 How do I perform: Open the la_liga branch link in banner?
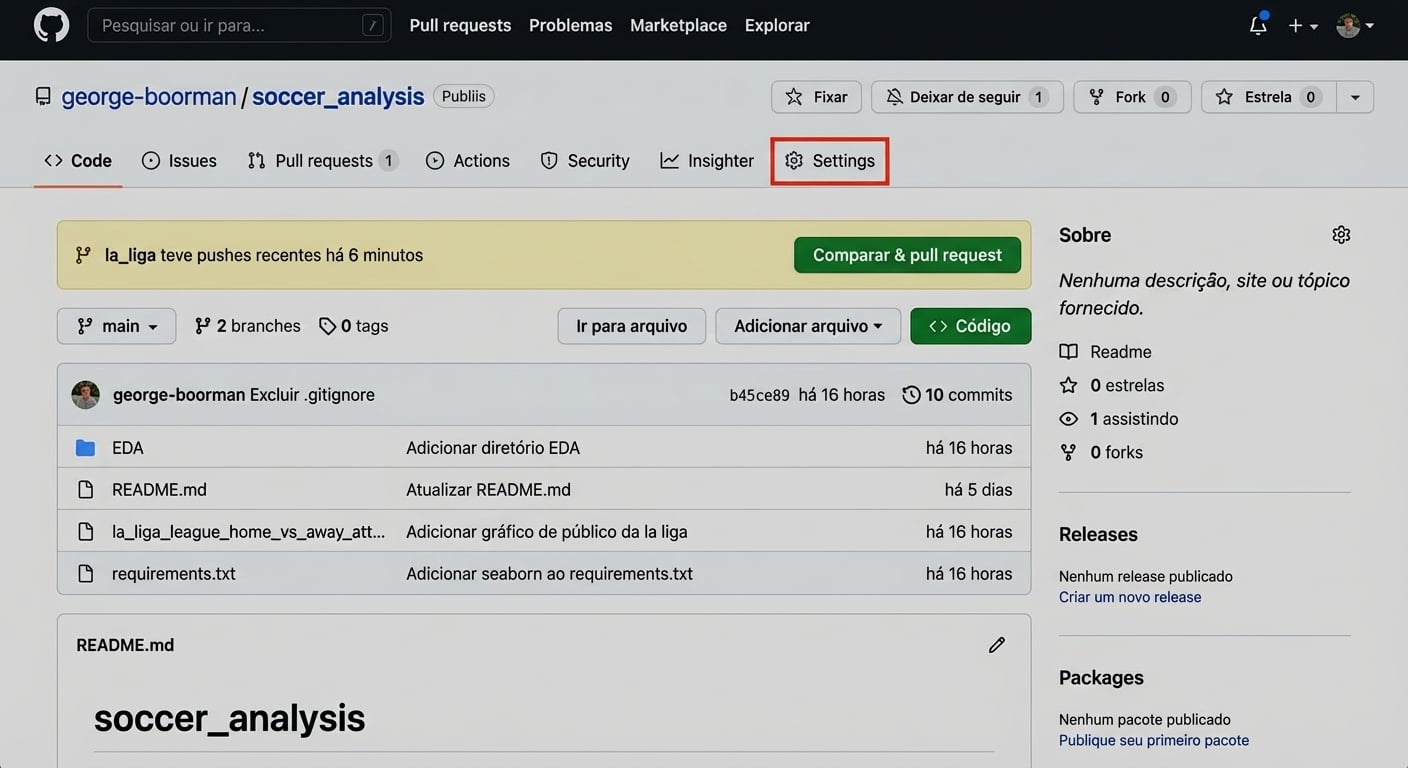pos(130,255)
